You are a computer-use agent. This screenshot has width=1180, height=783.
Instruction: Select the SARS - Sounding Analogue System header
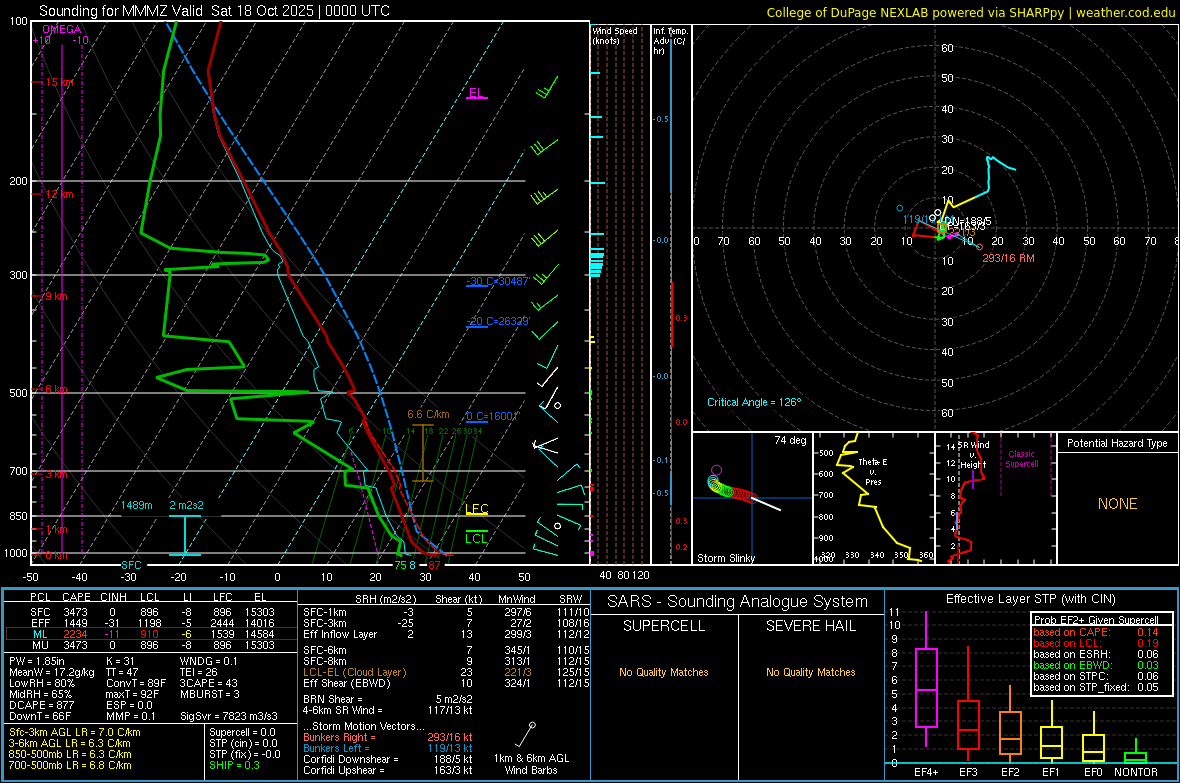tap(738, 602)
